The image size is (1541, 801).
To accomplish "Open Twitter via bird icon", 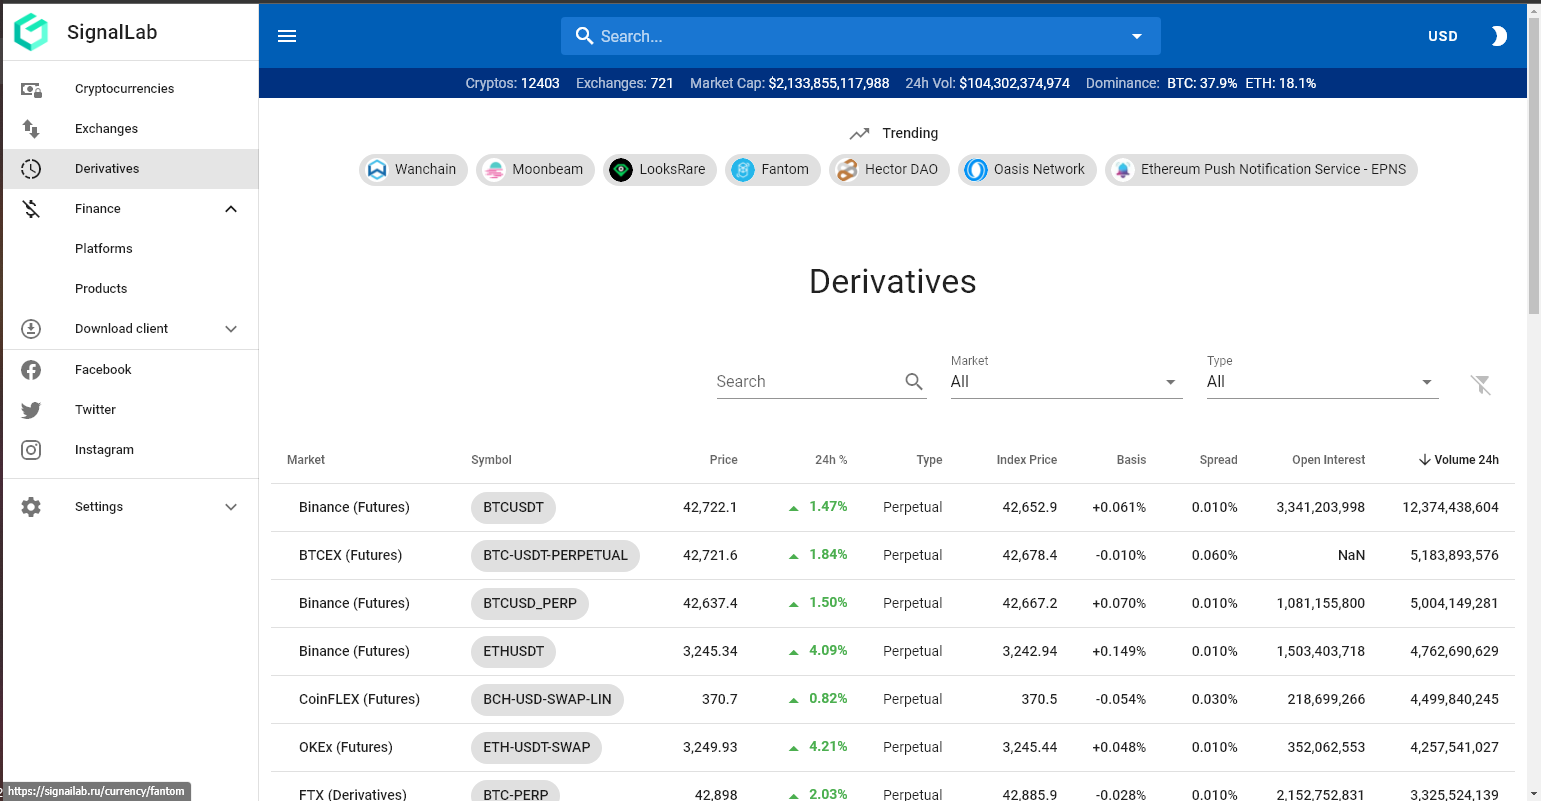I will 31,410.
